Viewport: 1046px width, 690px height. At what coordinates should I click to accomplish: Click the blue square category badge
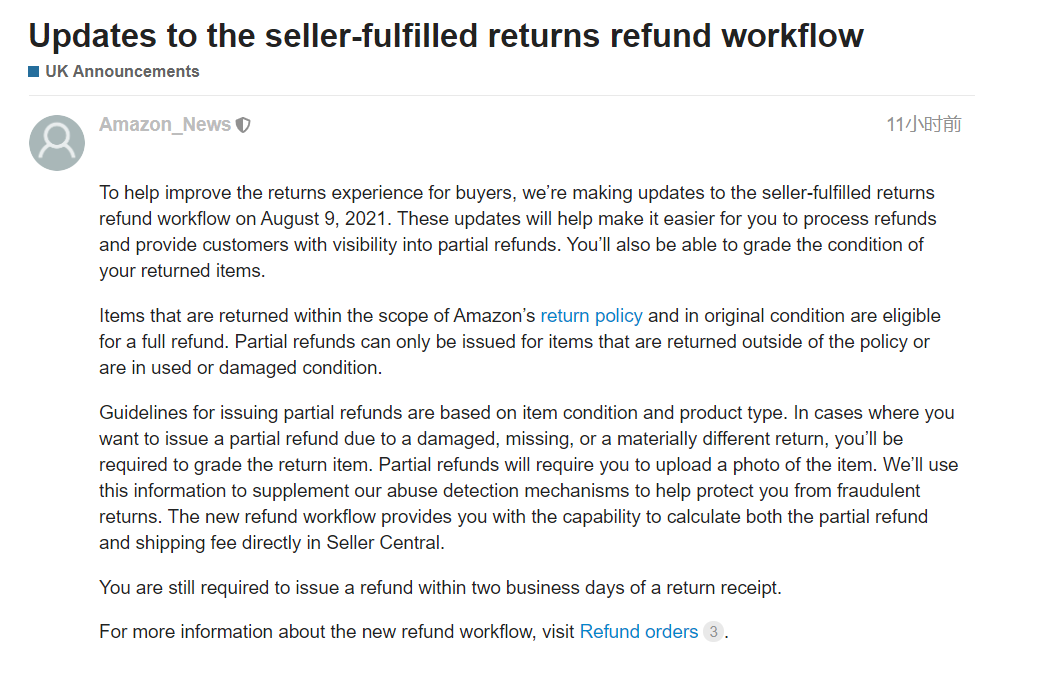(x=34, y=71)
